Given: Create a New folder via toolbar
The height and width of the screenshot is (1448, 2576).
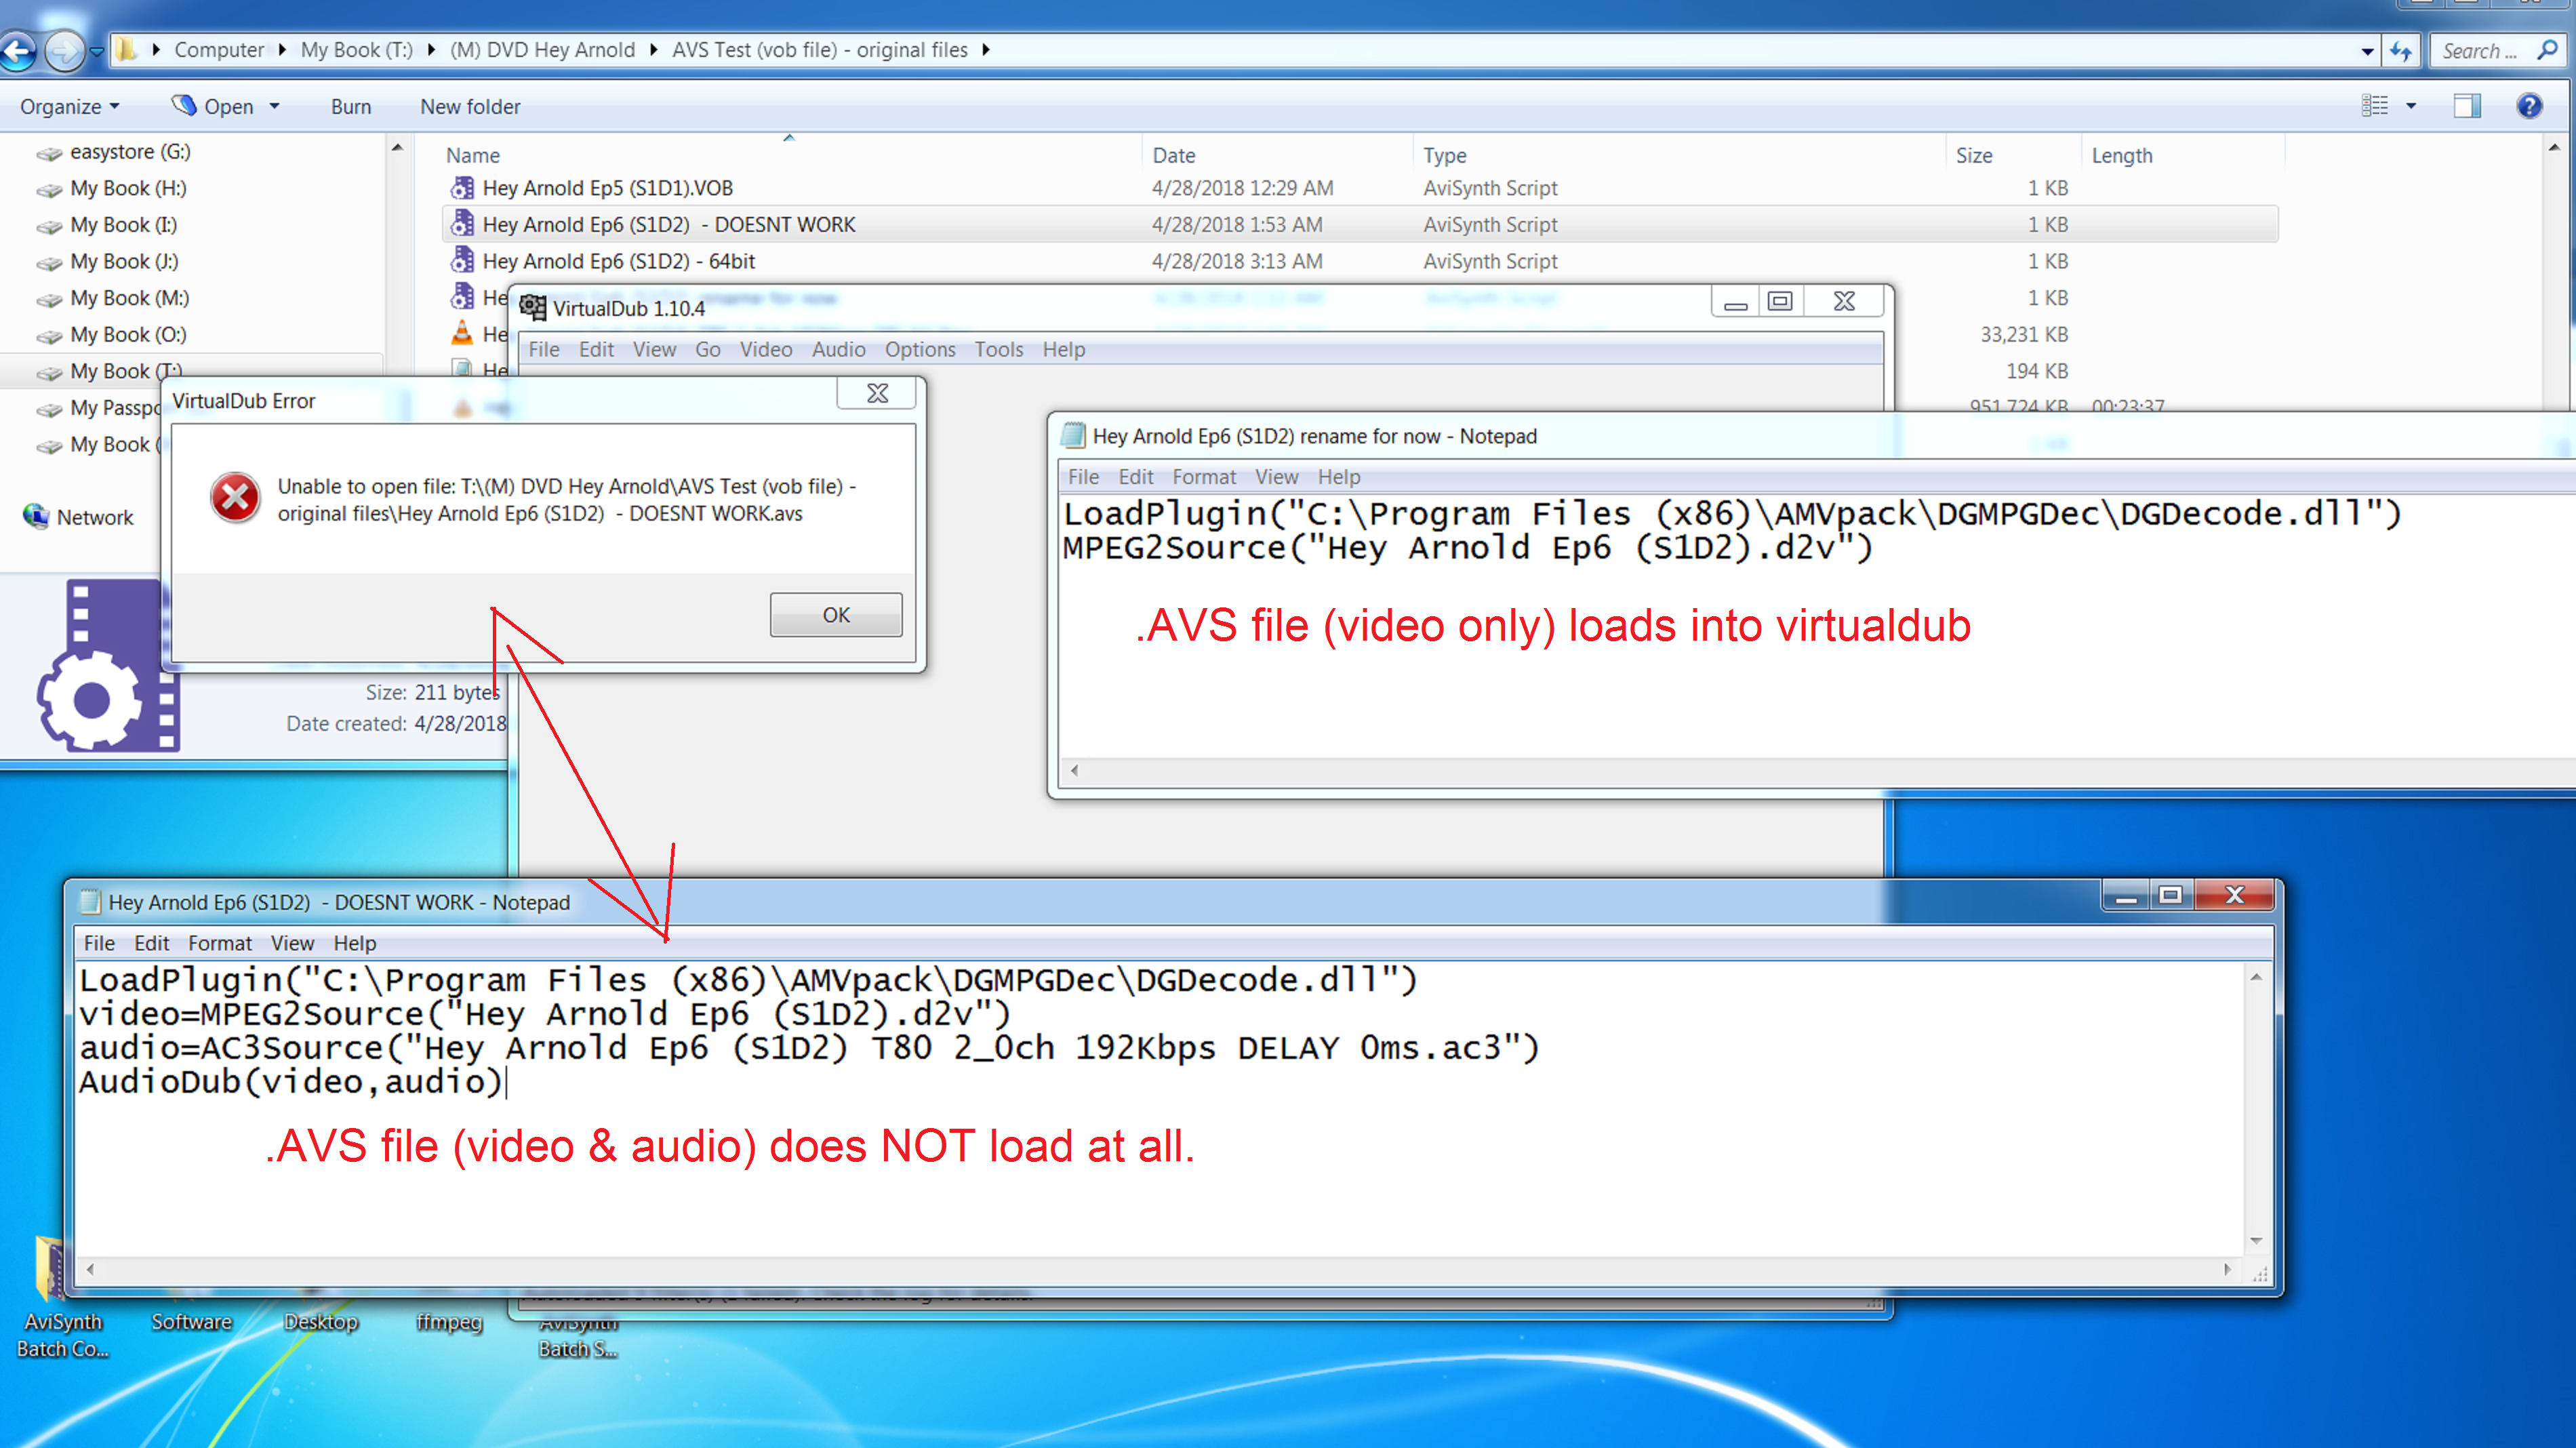Looking at the screenshot, I should tap(470, 107).
